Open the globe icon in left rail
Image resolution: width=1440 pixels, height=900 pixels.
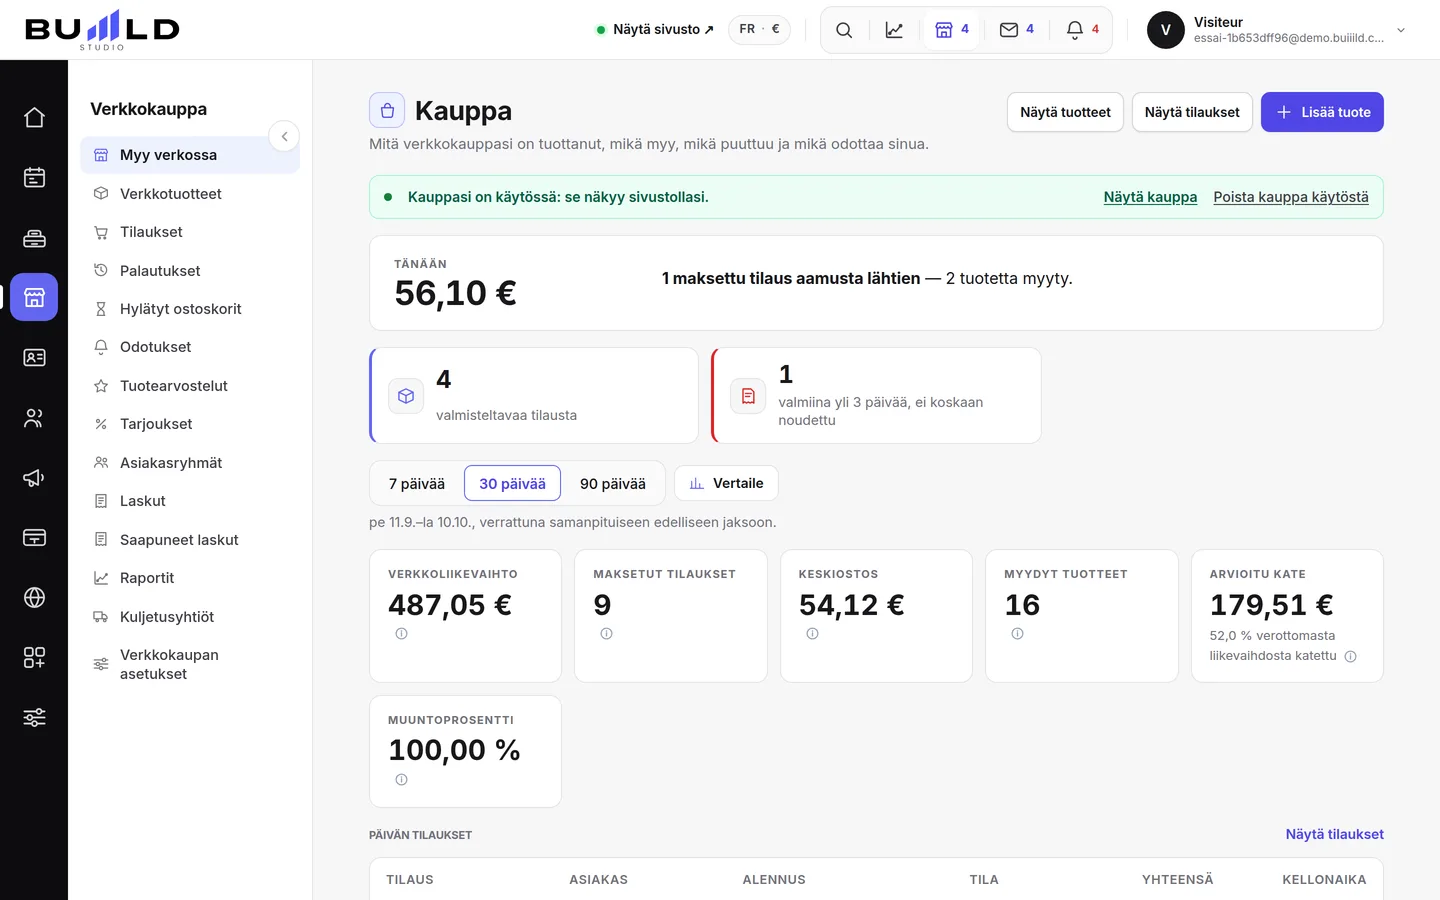34,598
